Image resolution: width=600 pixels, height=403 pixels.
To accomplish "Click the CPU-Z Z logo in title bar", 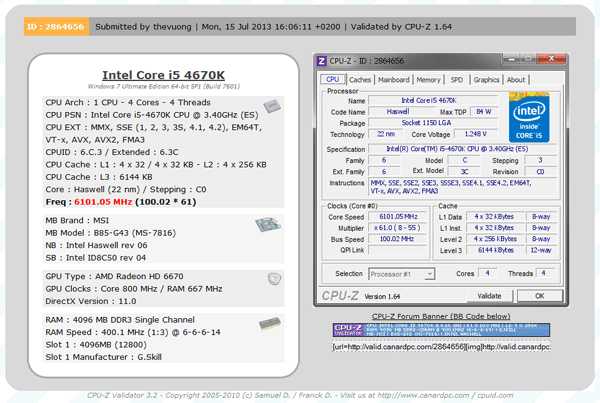I will [322, 61].
